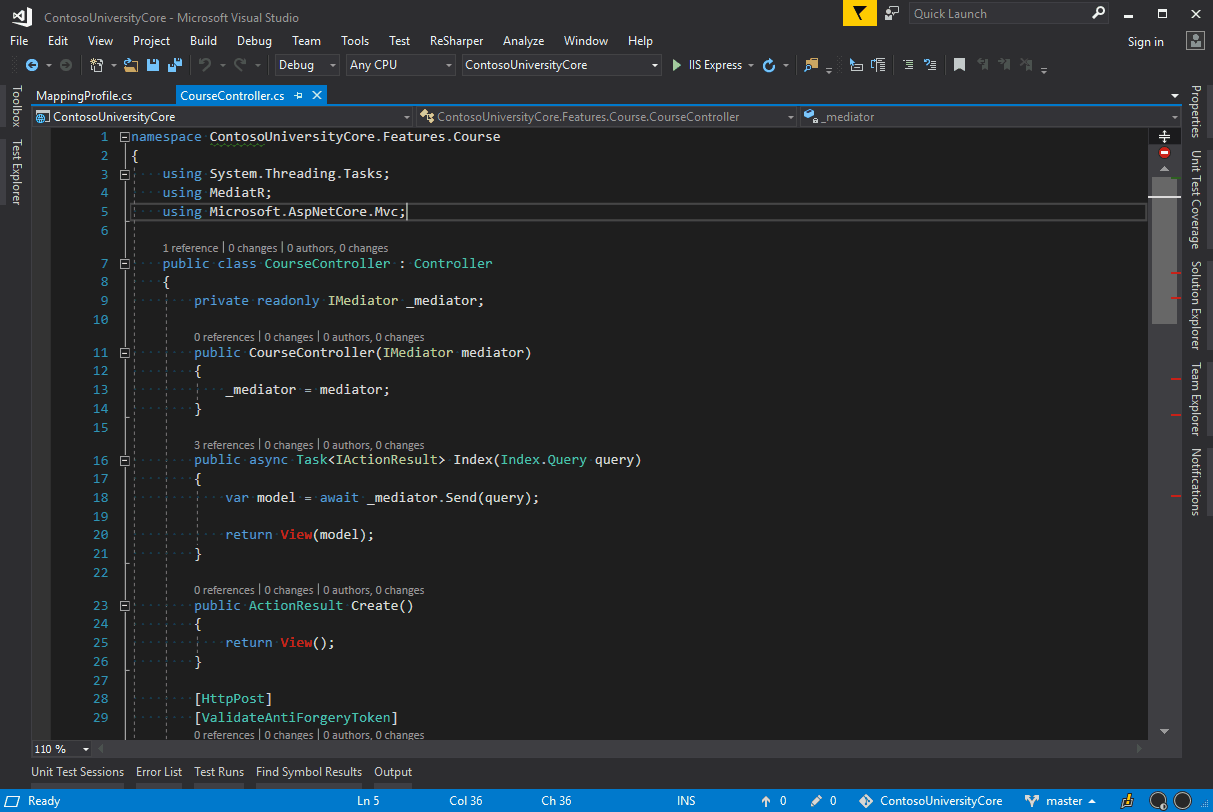The height and width of the screenshot is (812, 1213).
Task: Open the ContosoUniversityCore startup project dropdown
Action: [562, 65]
